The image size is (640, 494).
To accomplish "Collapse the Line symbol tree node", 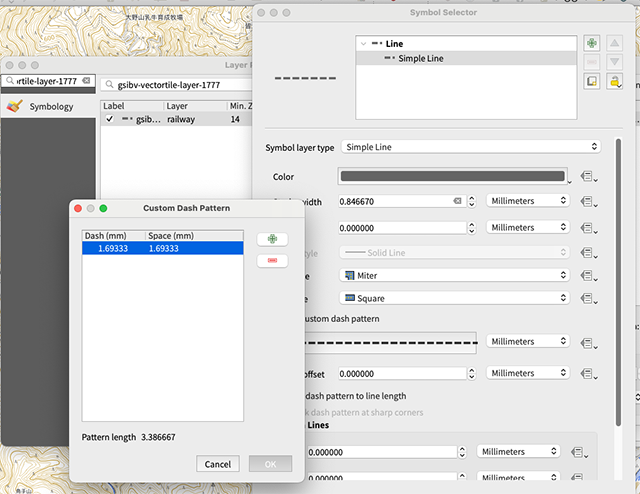I will click(362, 44).
